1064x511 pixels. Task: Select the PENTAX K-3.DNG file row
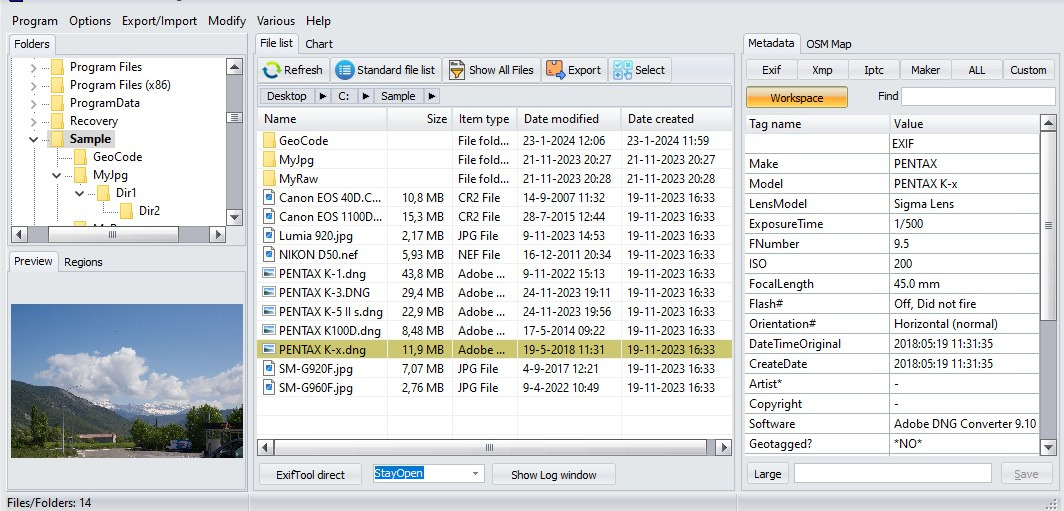[x=495, y=293]
